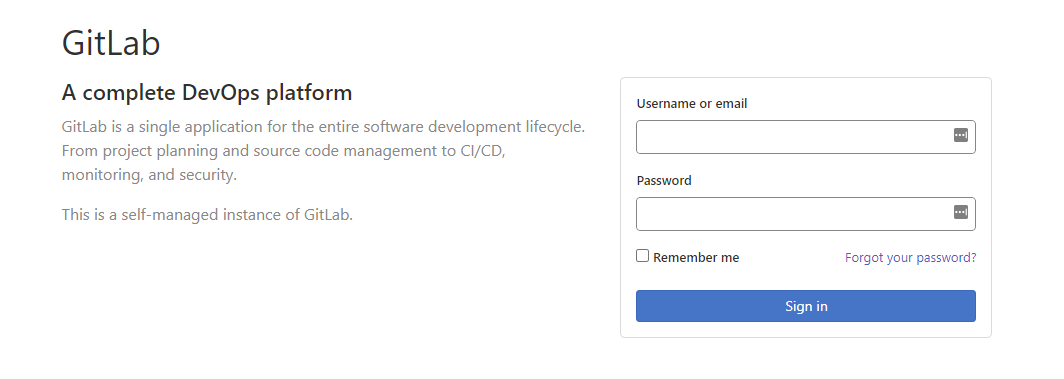Click the monitoring, and security text line
This screenshot has height=379, width=1064.
pyautogui.click(x=149, y=175)
